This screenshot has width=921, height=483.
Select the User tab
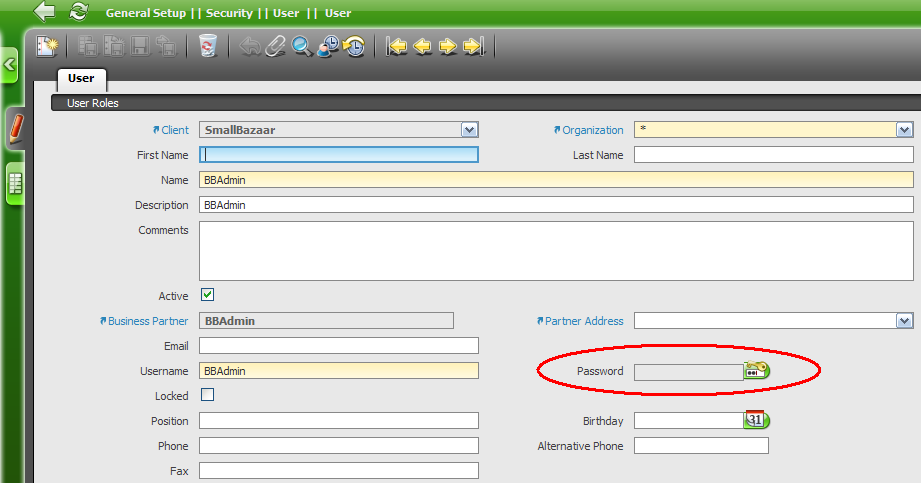point(81,78)
